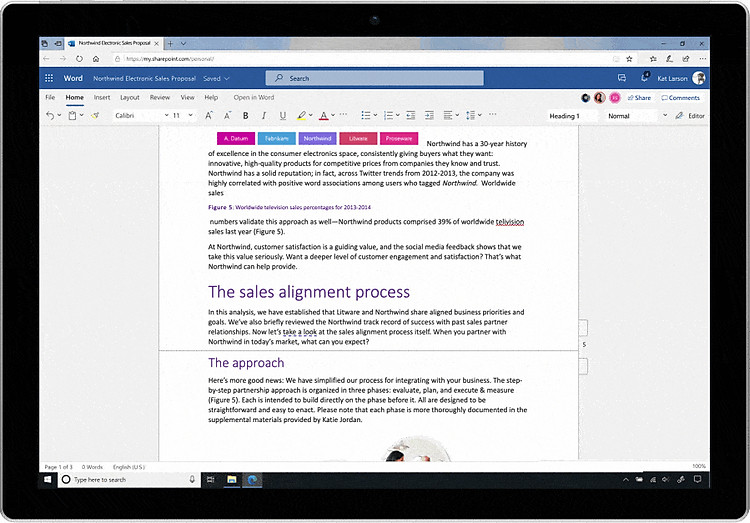Toggle Italic text formatting
Viewport: 750px width, 523px height.
click(x=264, y=115)
